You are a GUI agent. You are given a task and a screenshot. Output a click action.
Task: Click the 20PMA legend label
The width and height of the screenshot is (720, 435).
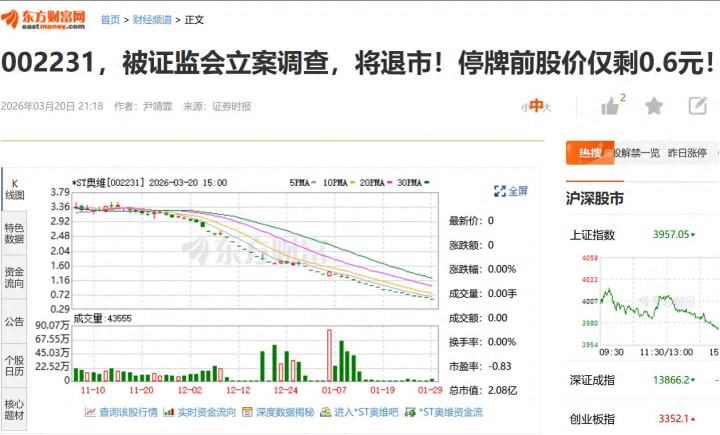372,183
